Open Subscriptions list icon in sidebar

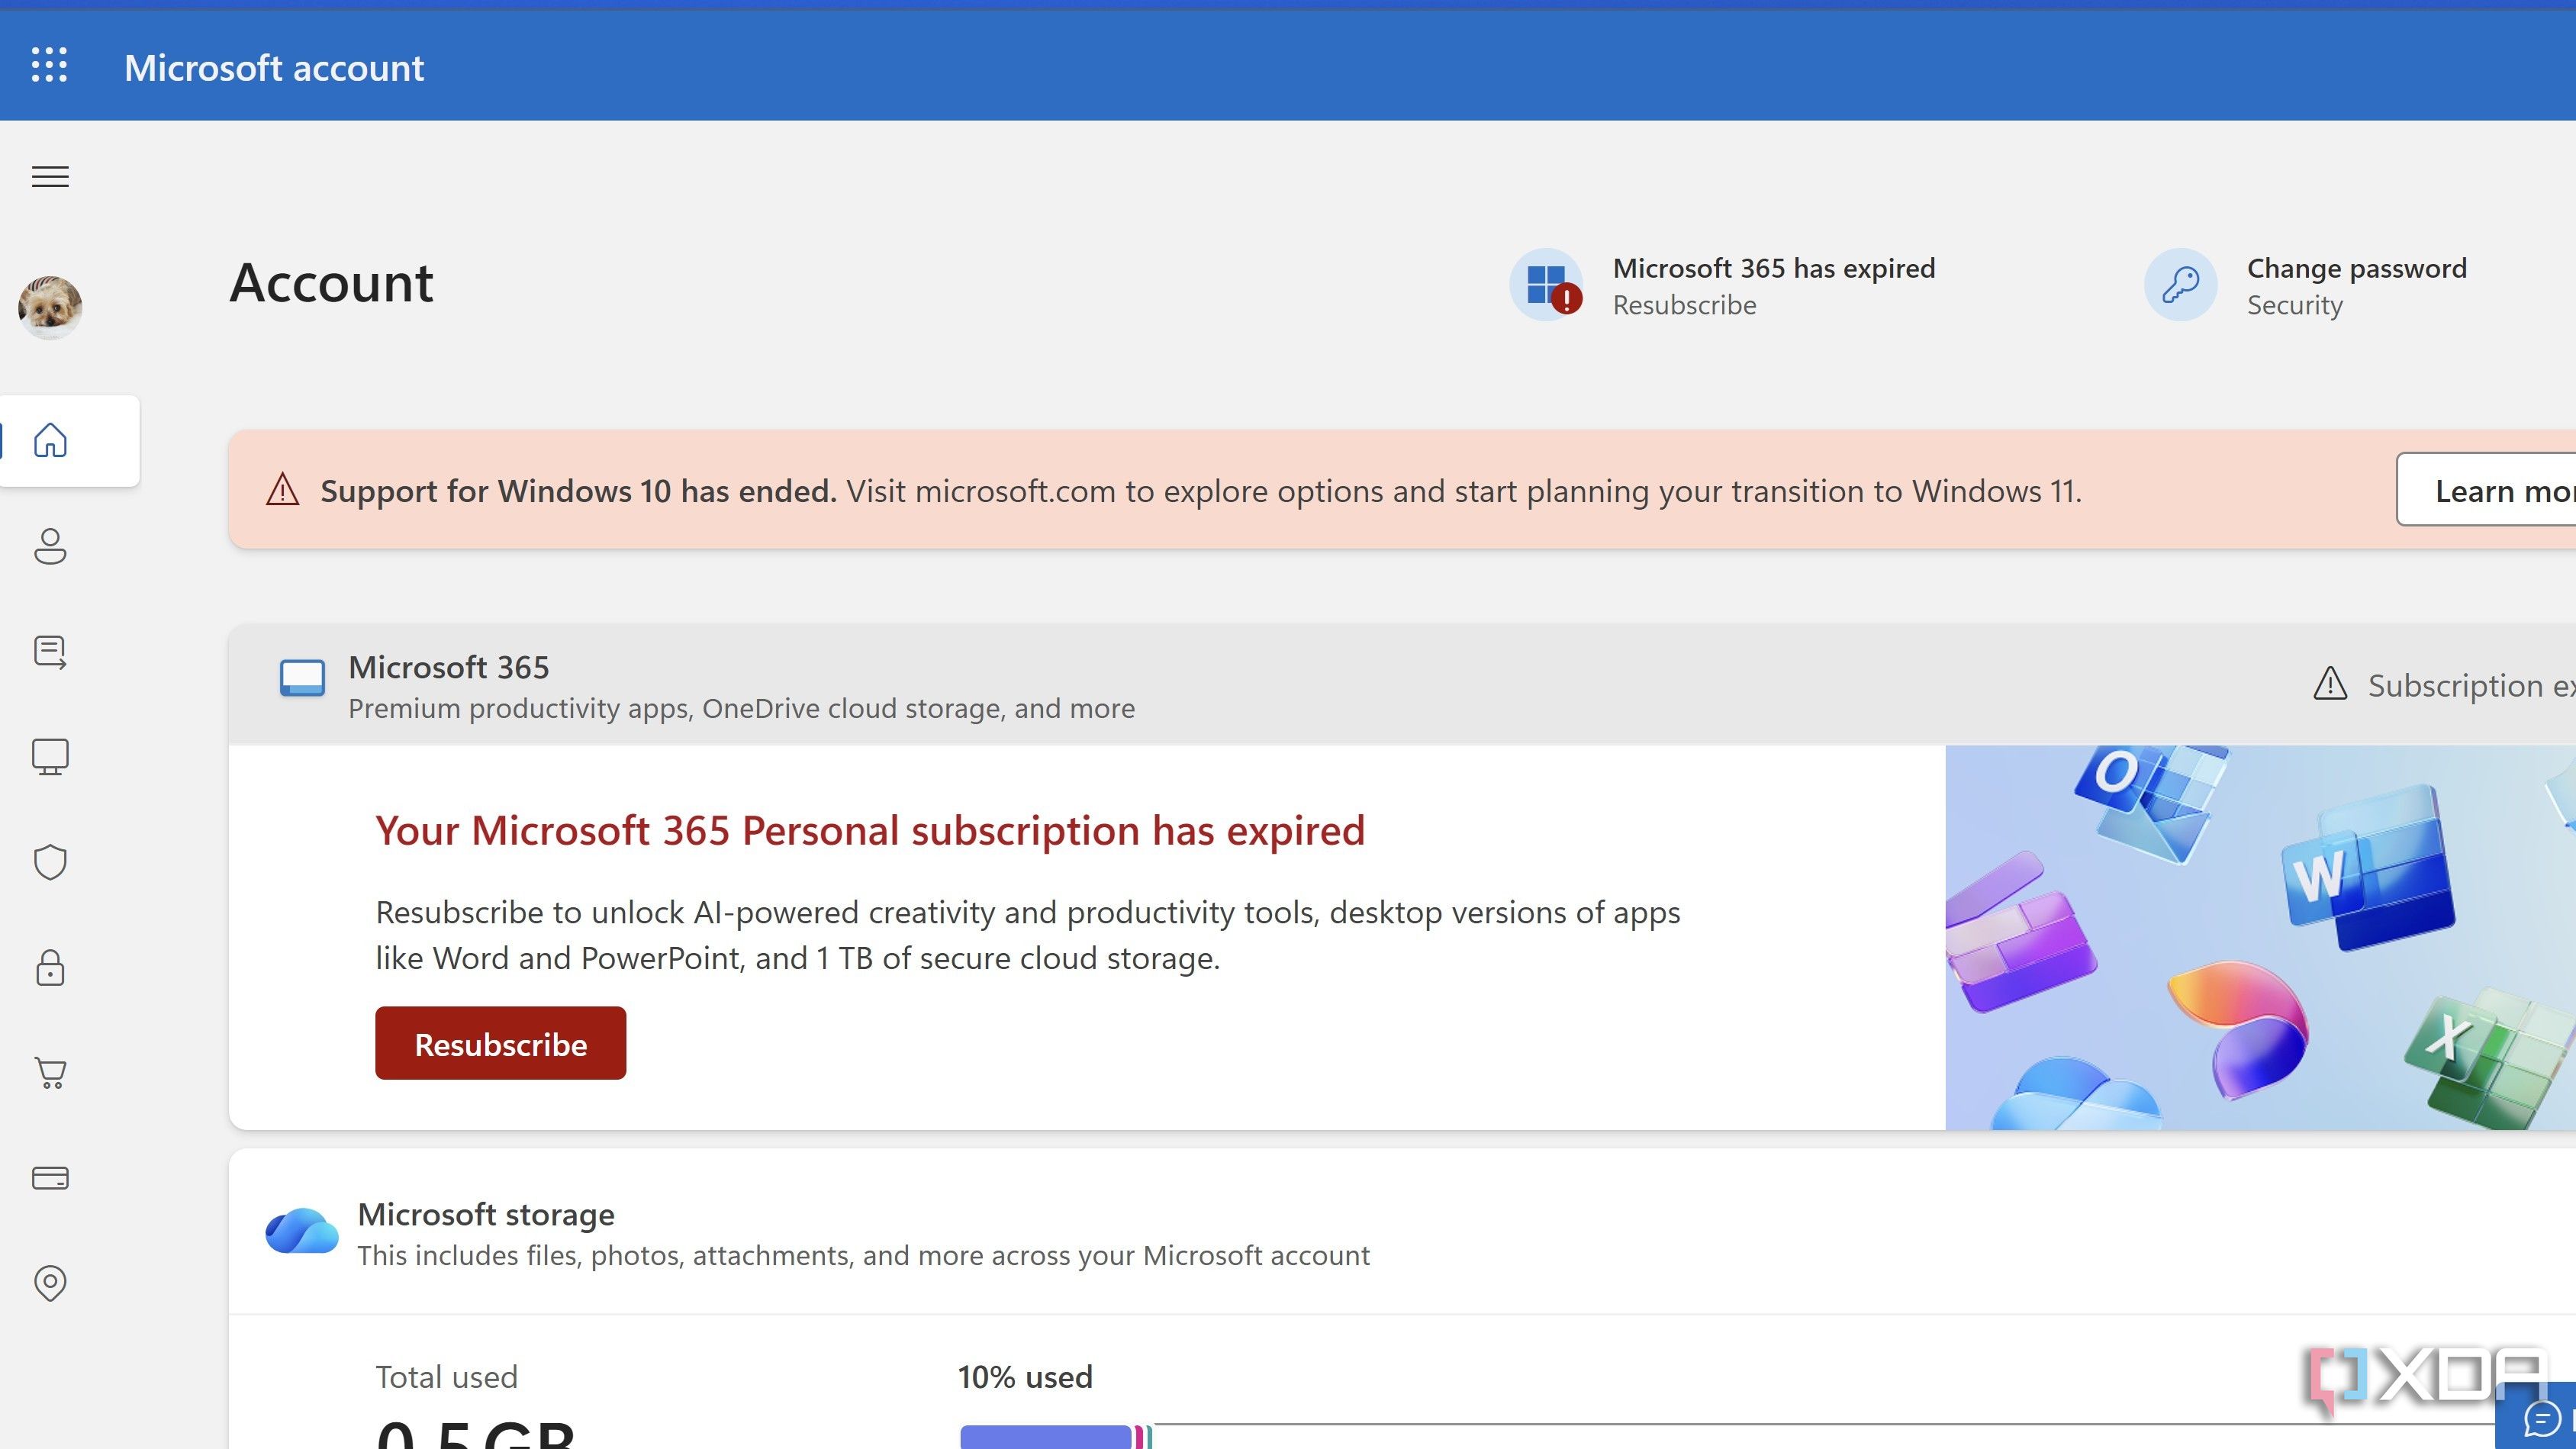[x=50, y=652]
